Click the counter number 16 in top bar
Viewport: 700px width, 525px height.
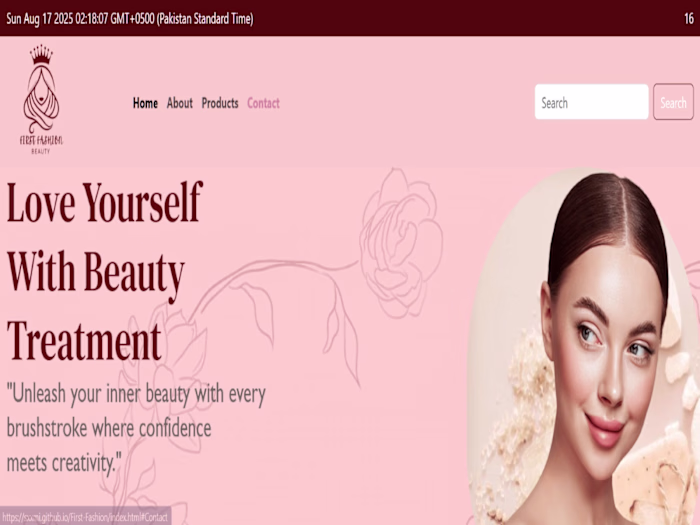pyautogui.click(x=689, y=19)
